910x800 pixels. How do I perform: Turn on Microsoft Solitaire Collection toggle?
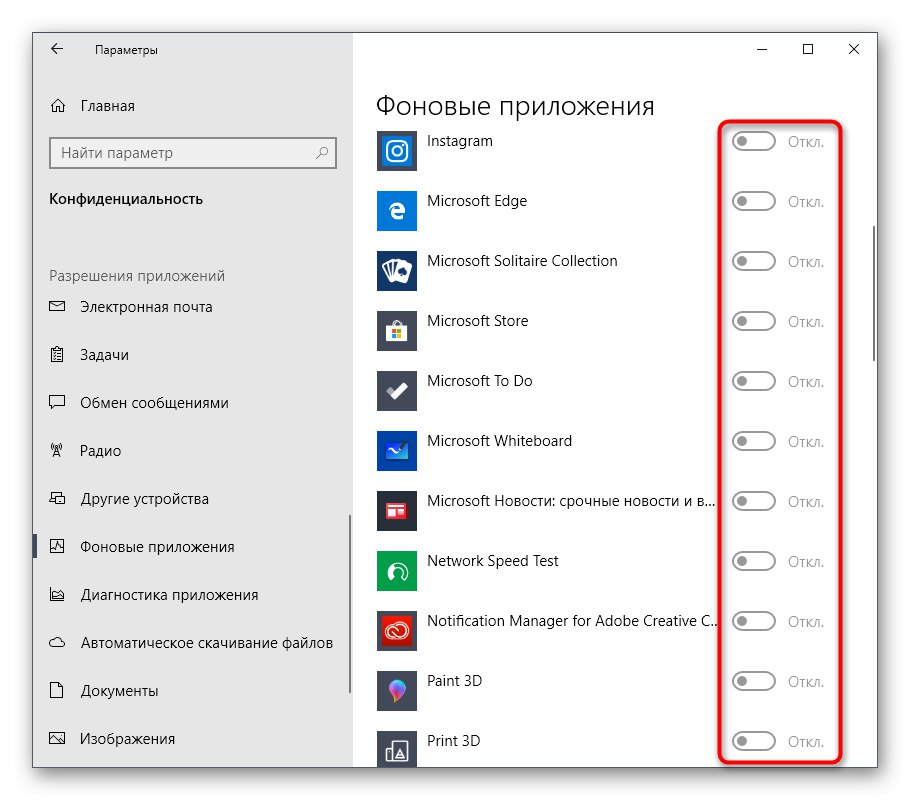pyautogui.click(x=753, y=261)
